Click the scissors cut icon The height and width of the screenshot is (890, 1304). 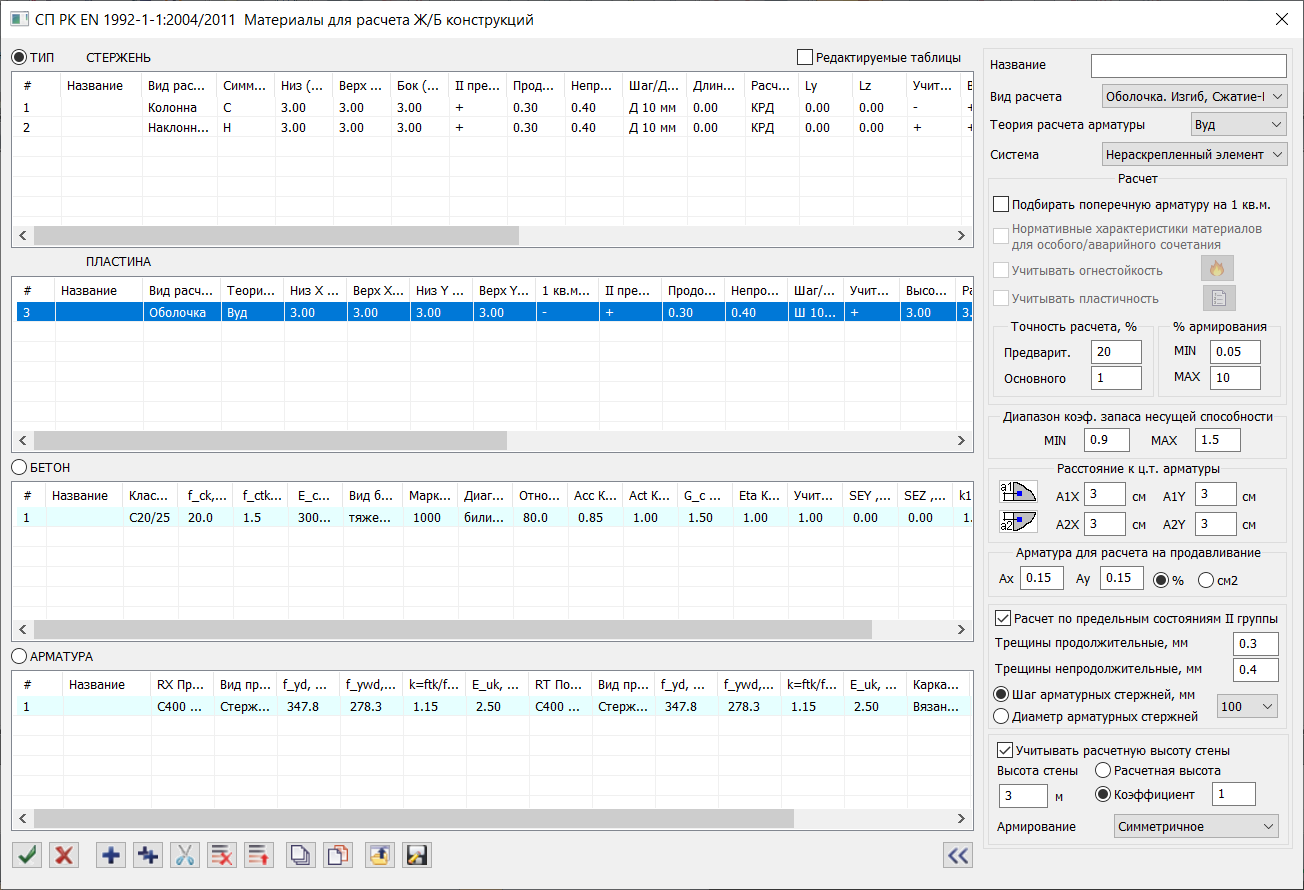click(185, 855)
